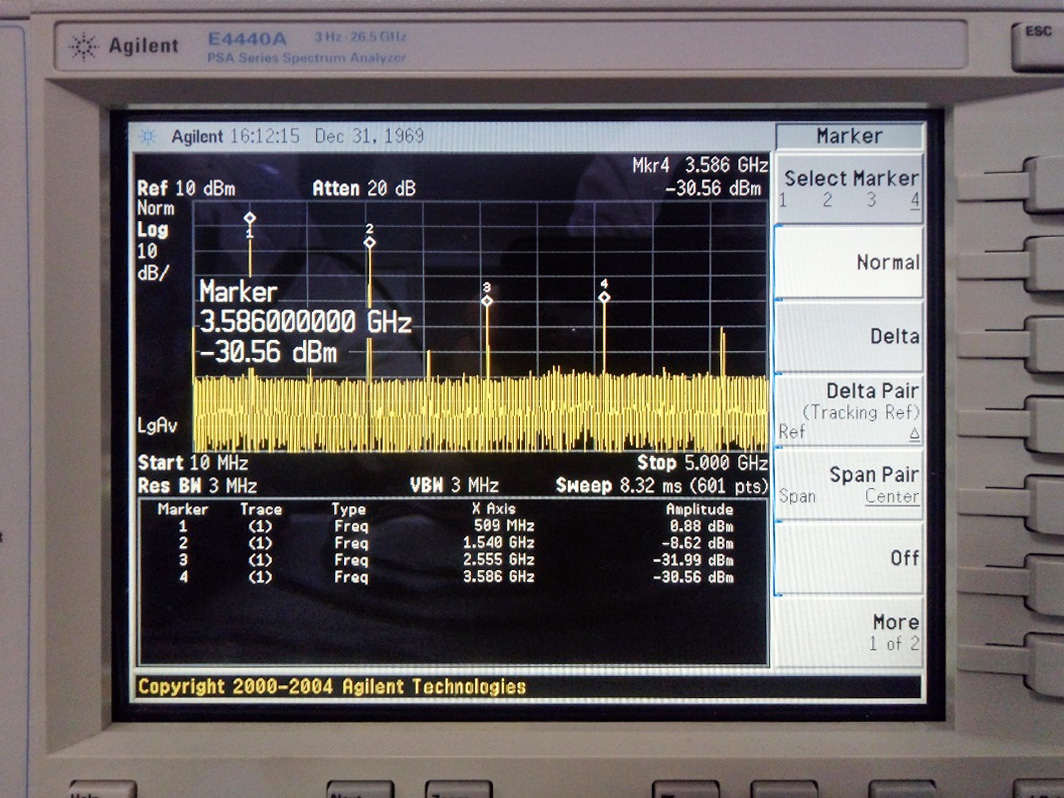Select the Normal marker softkey
Screen dimensions: 1064x798
point(849,262)
